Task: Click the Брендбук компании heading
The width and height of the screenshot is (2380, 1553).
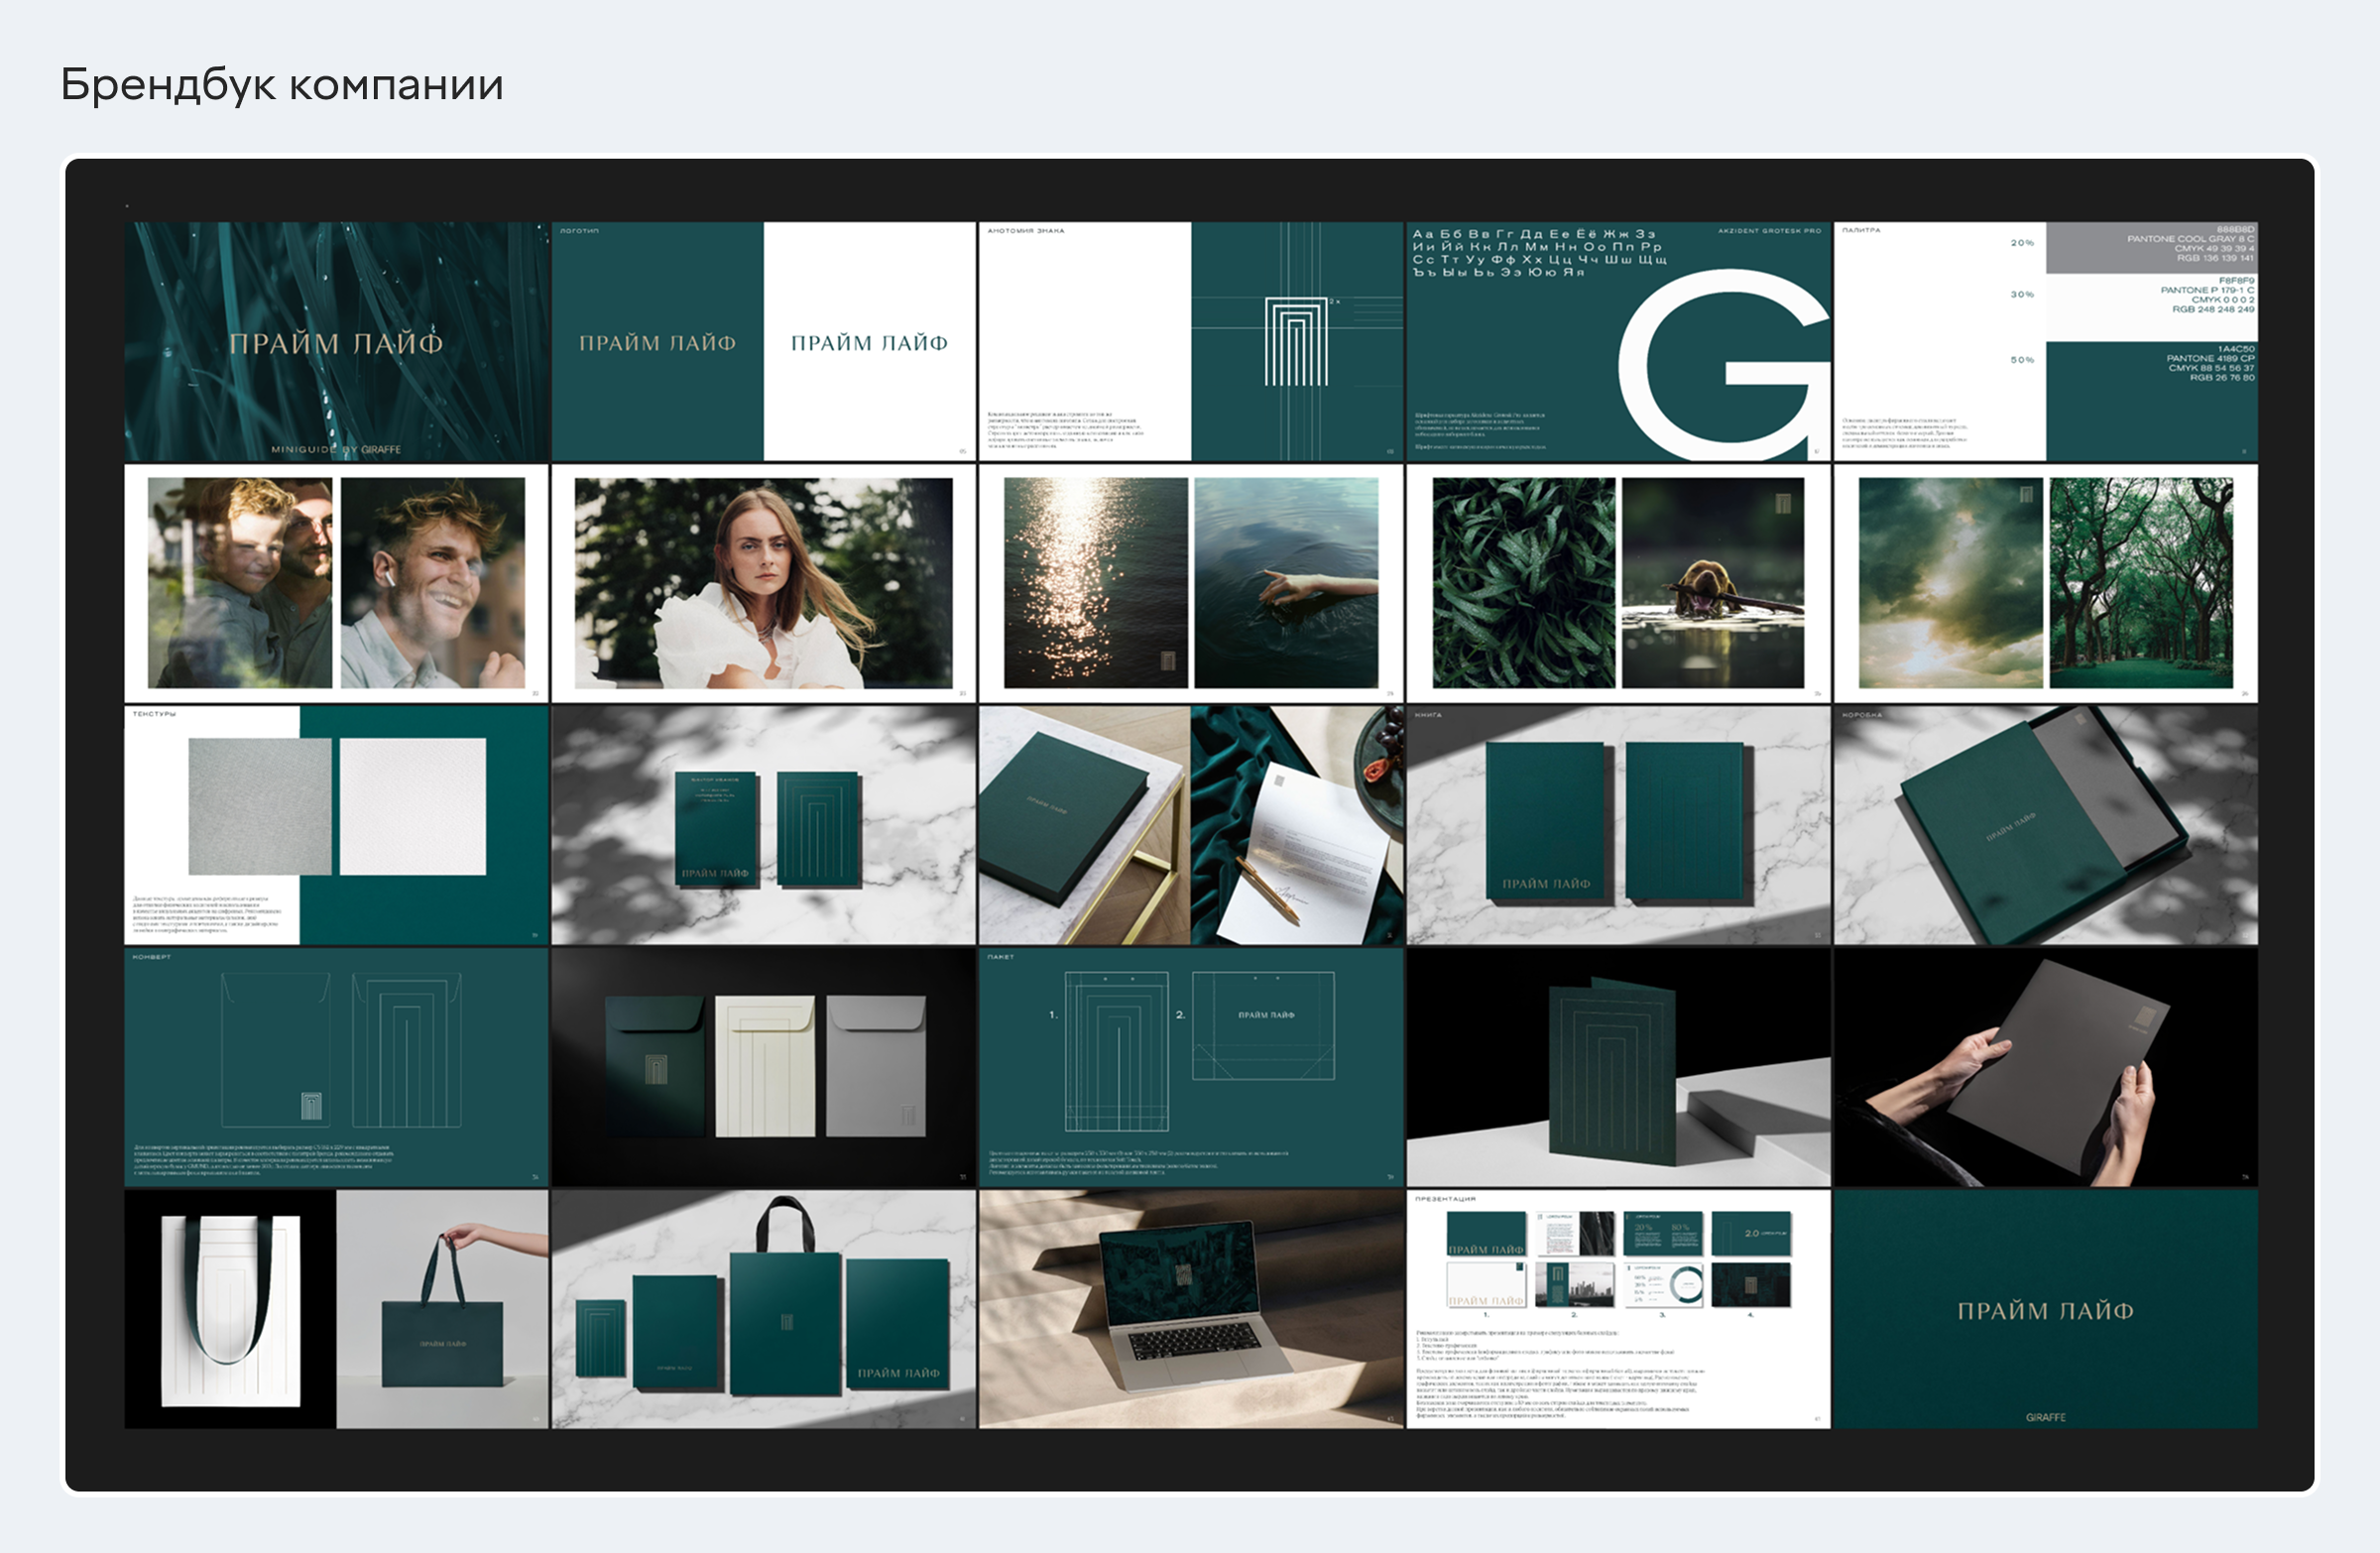Action: 282,85
